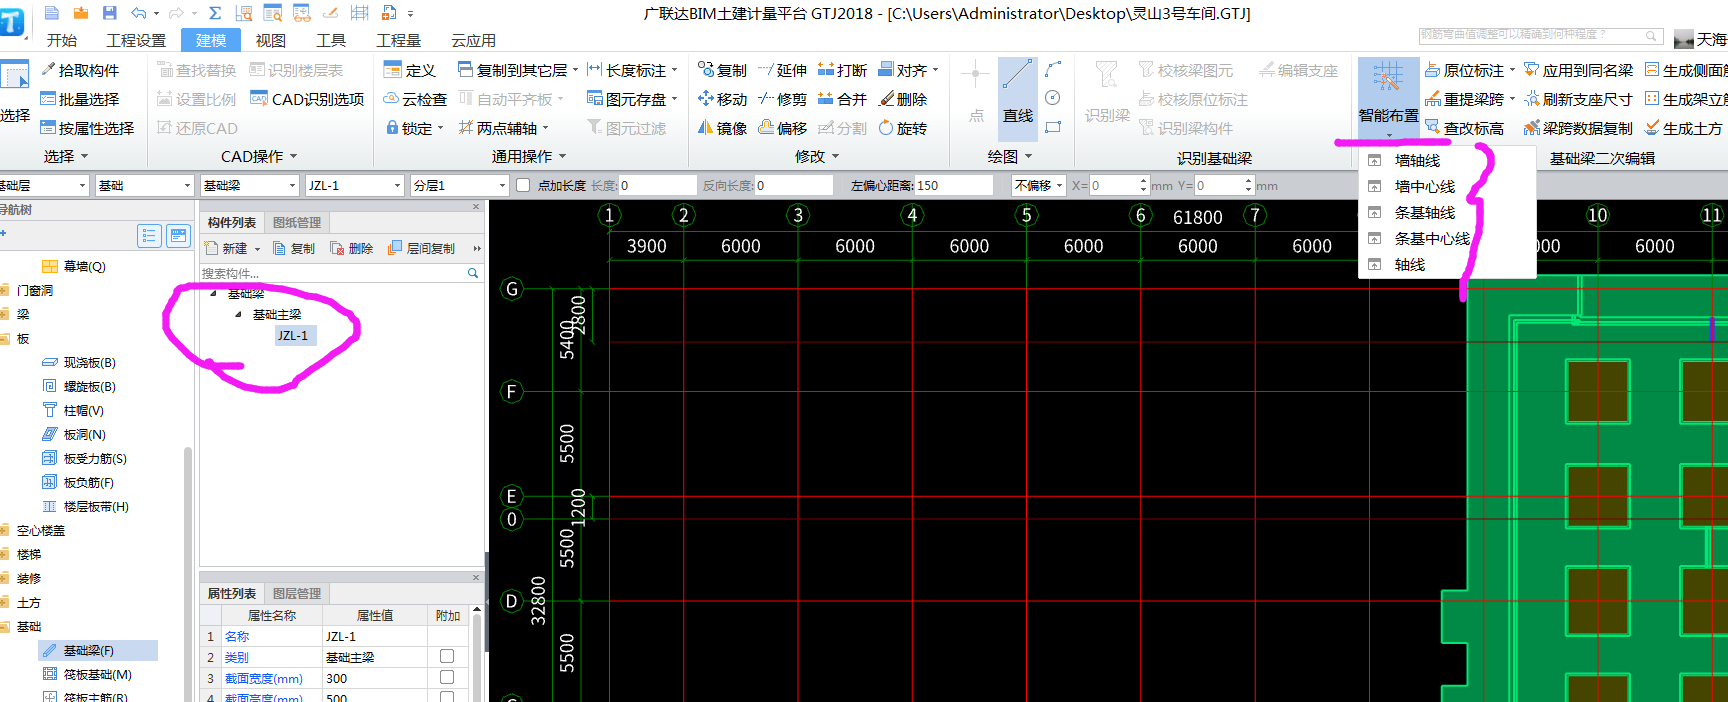Screen dimensions: 1728x702
Task: Open the 分层1 layer dropdown
Action: pyautogui.click(x=502, y=185)
